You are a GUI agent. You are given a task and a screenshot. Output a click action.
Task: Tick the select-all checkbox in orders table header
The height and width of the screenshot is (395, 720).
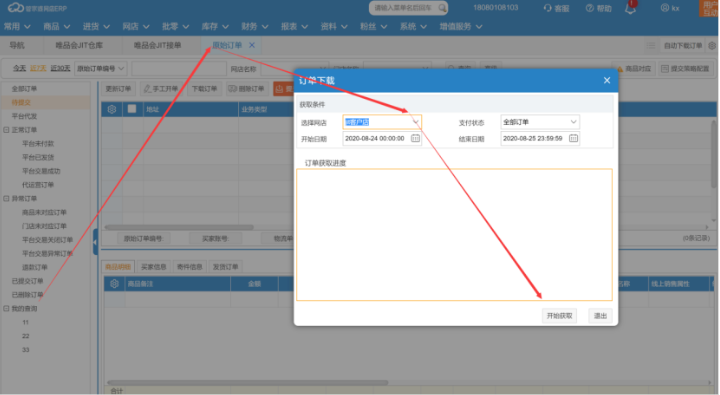pyautogui.click(x=132, y=109)
